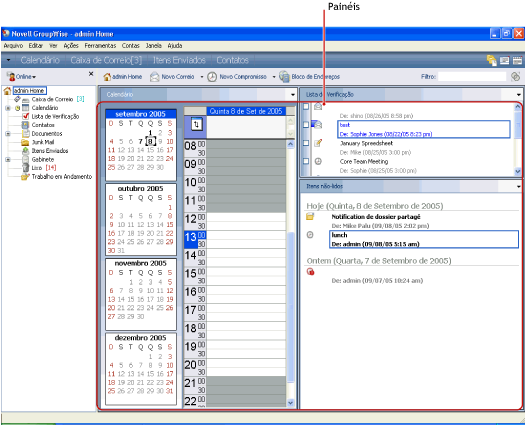
Task: Switch to the Caixa de Correio[3] tab
Action: click(x=106, y=60)
